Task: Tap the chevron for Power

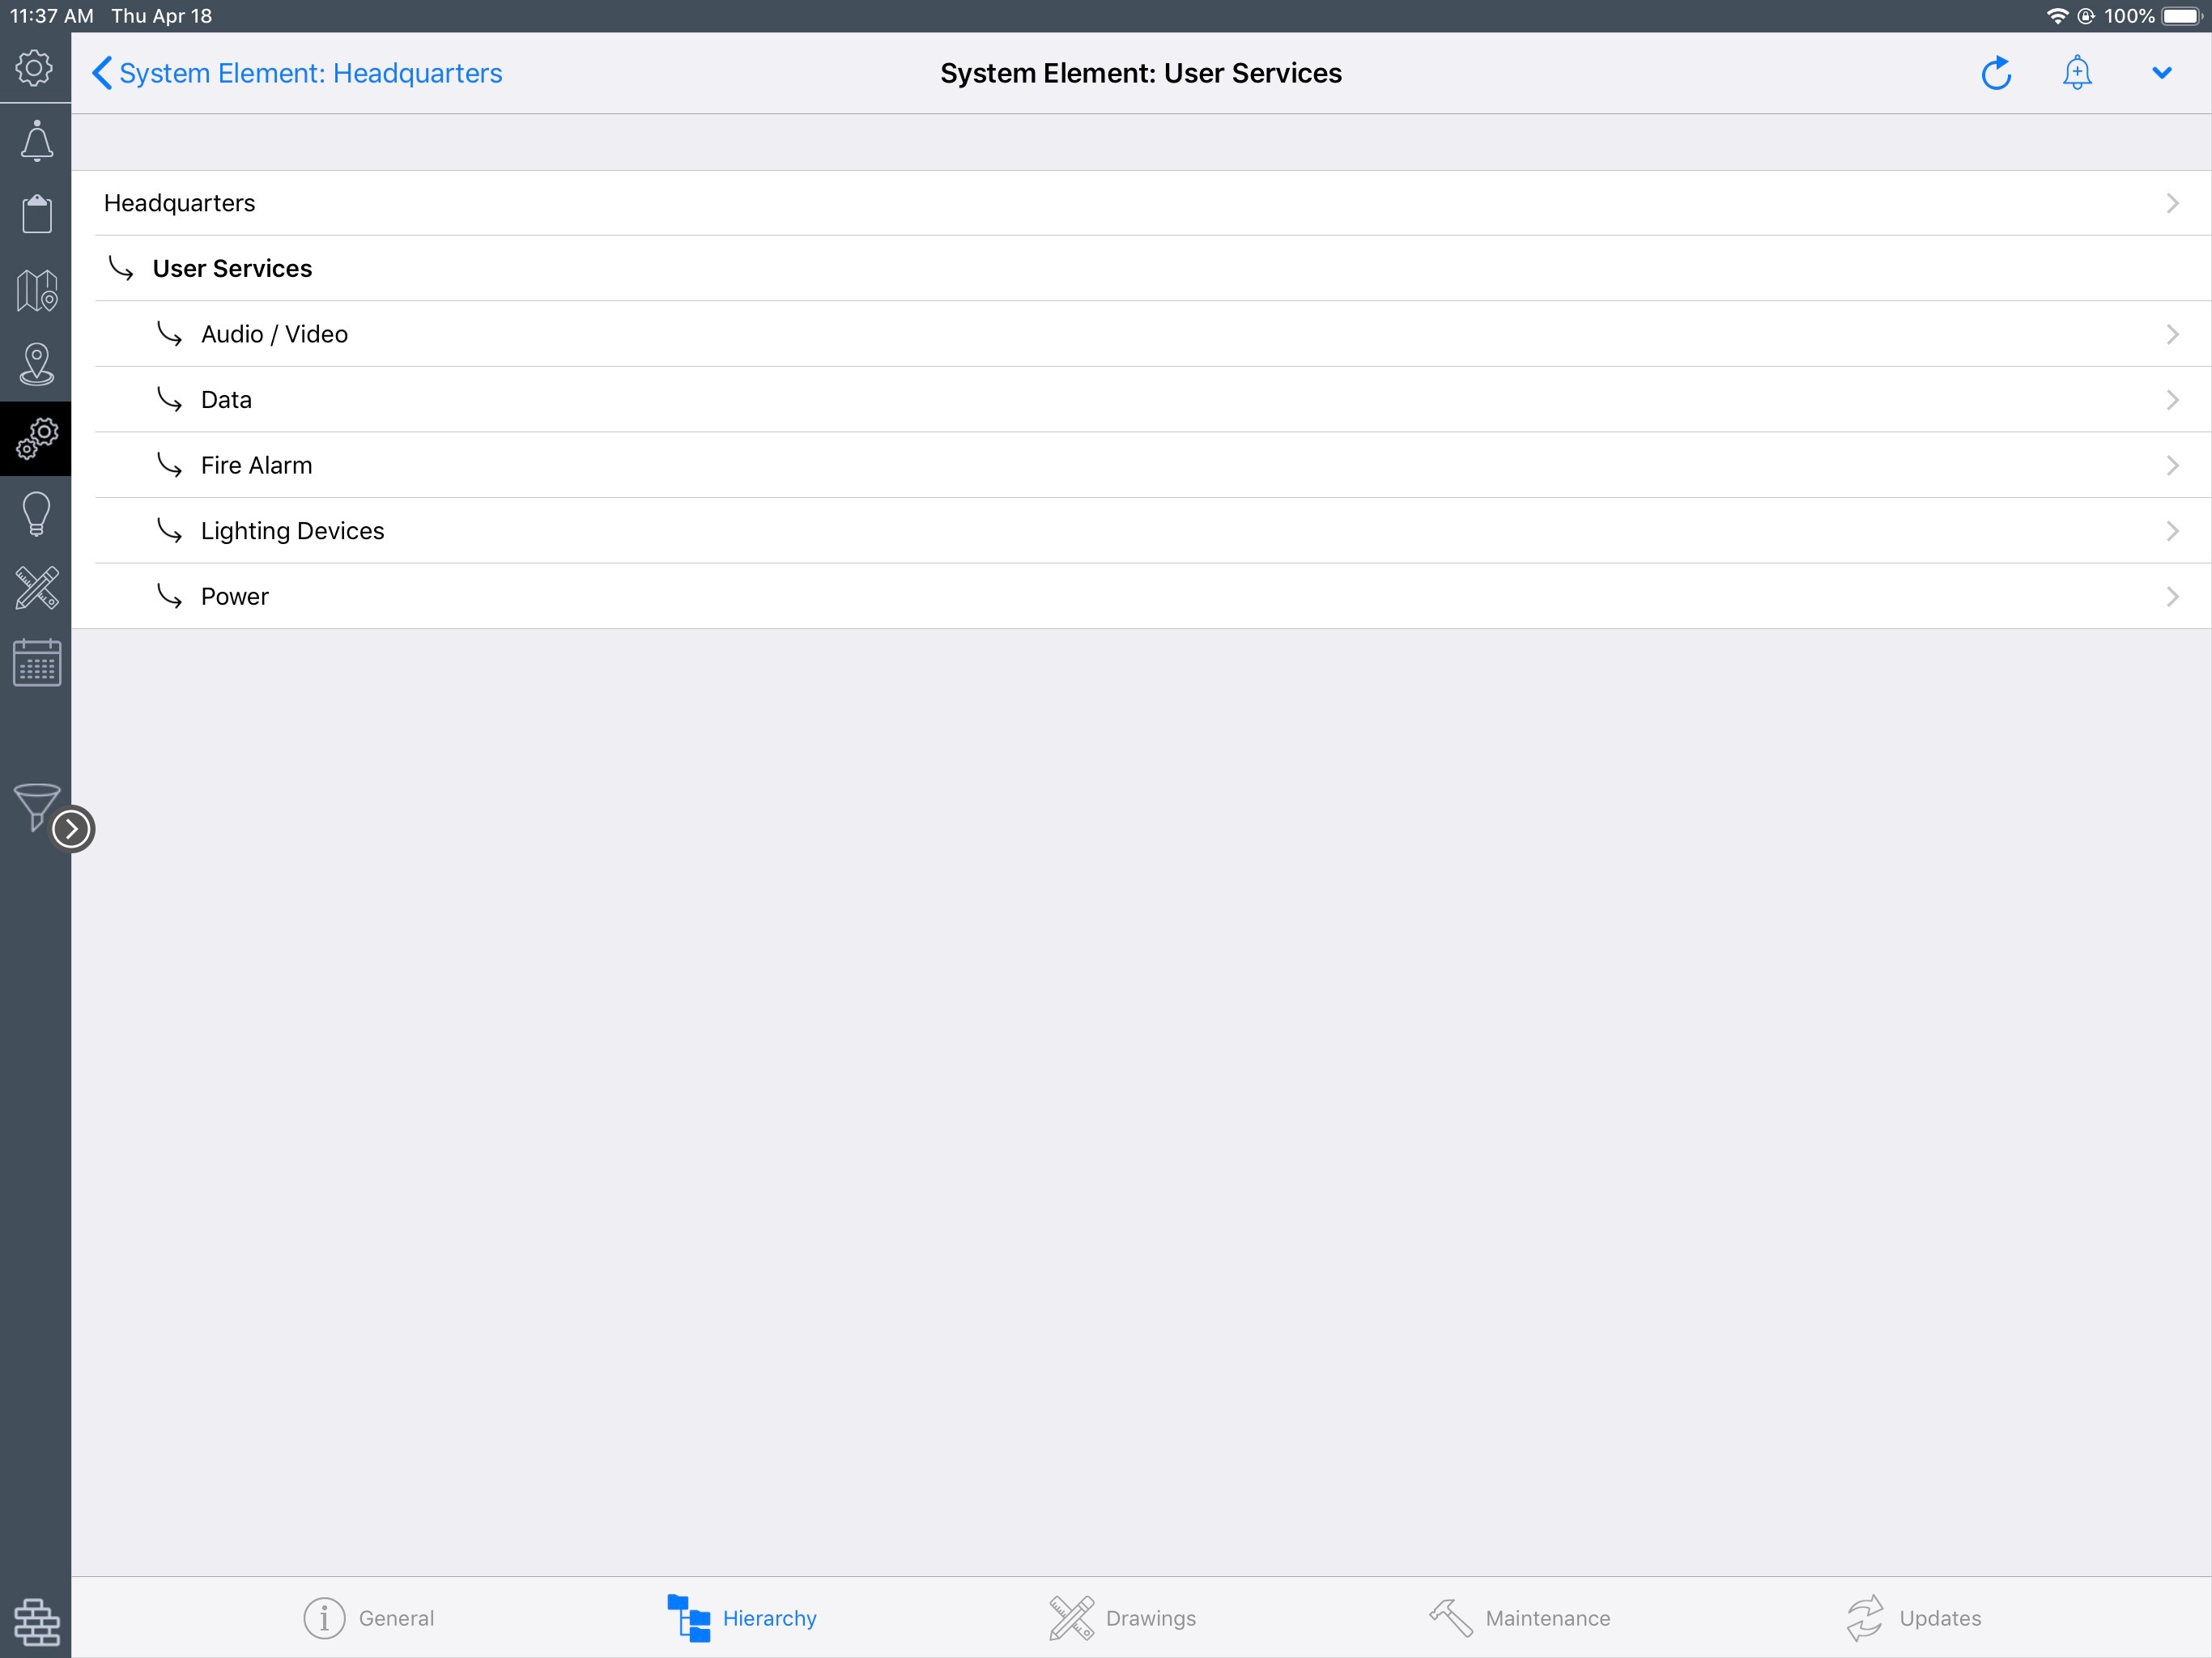Action: [x=2172, y=596]
